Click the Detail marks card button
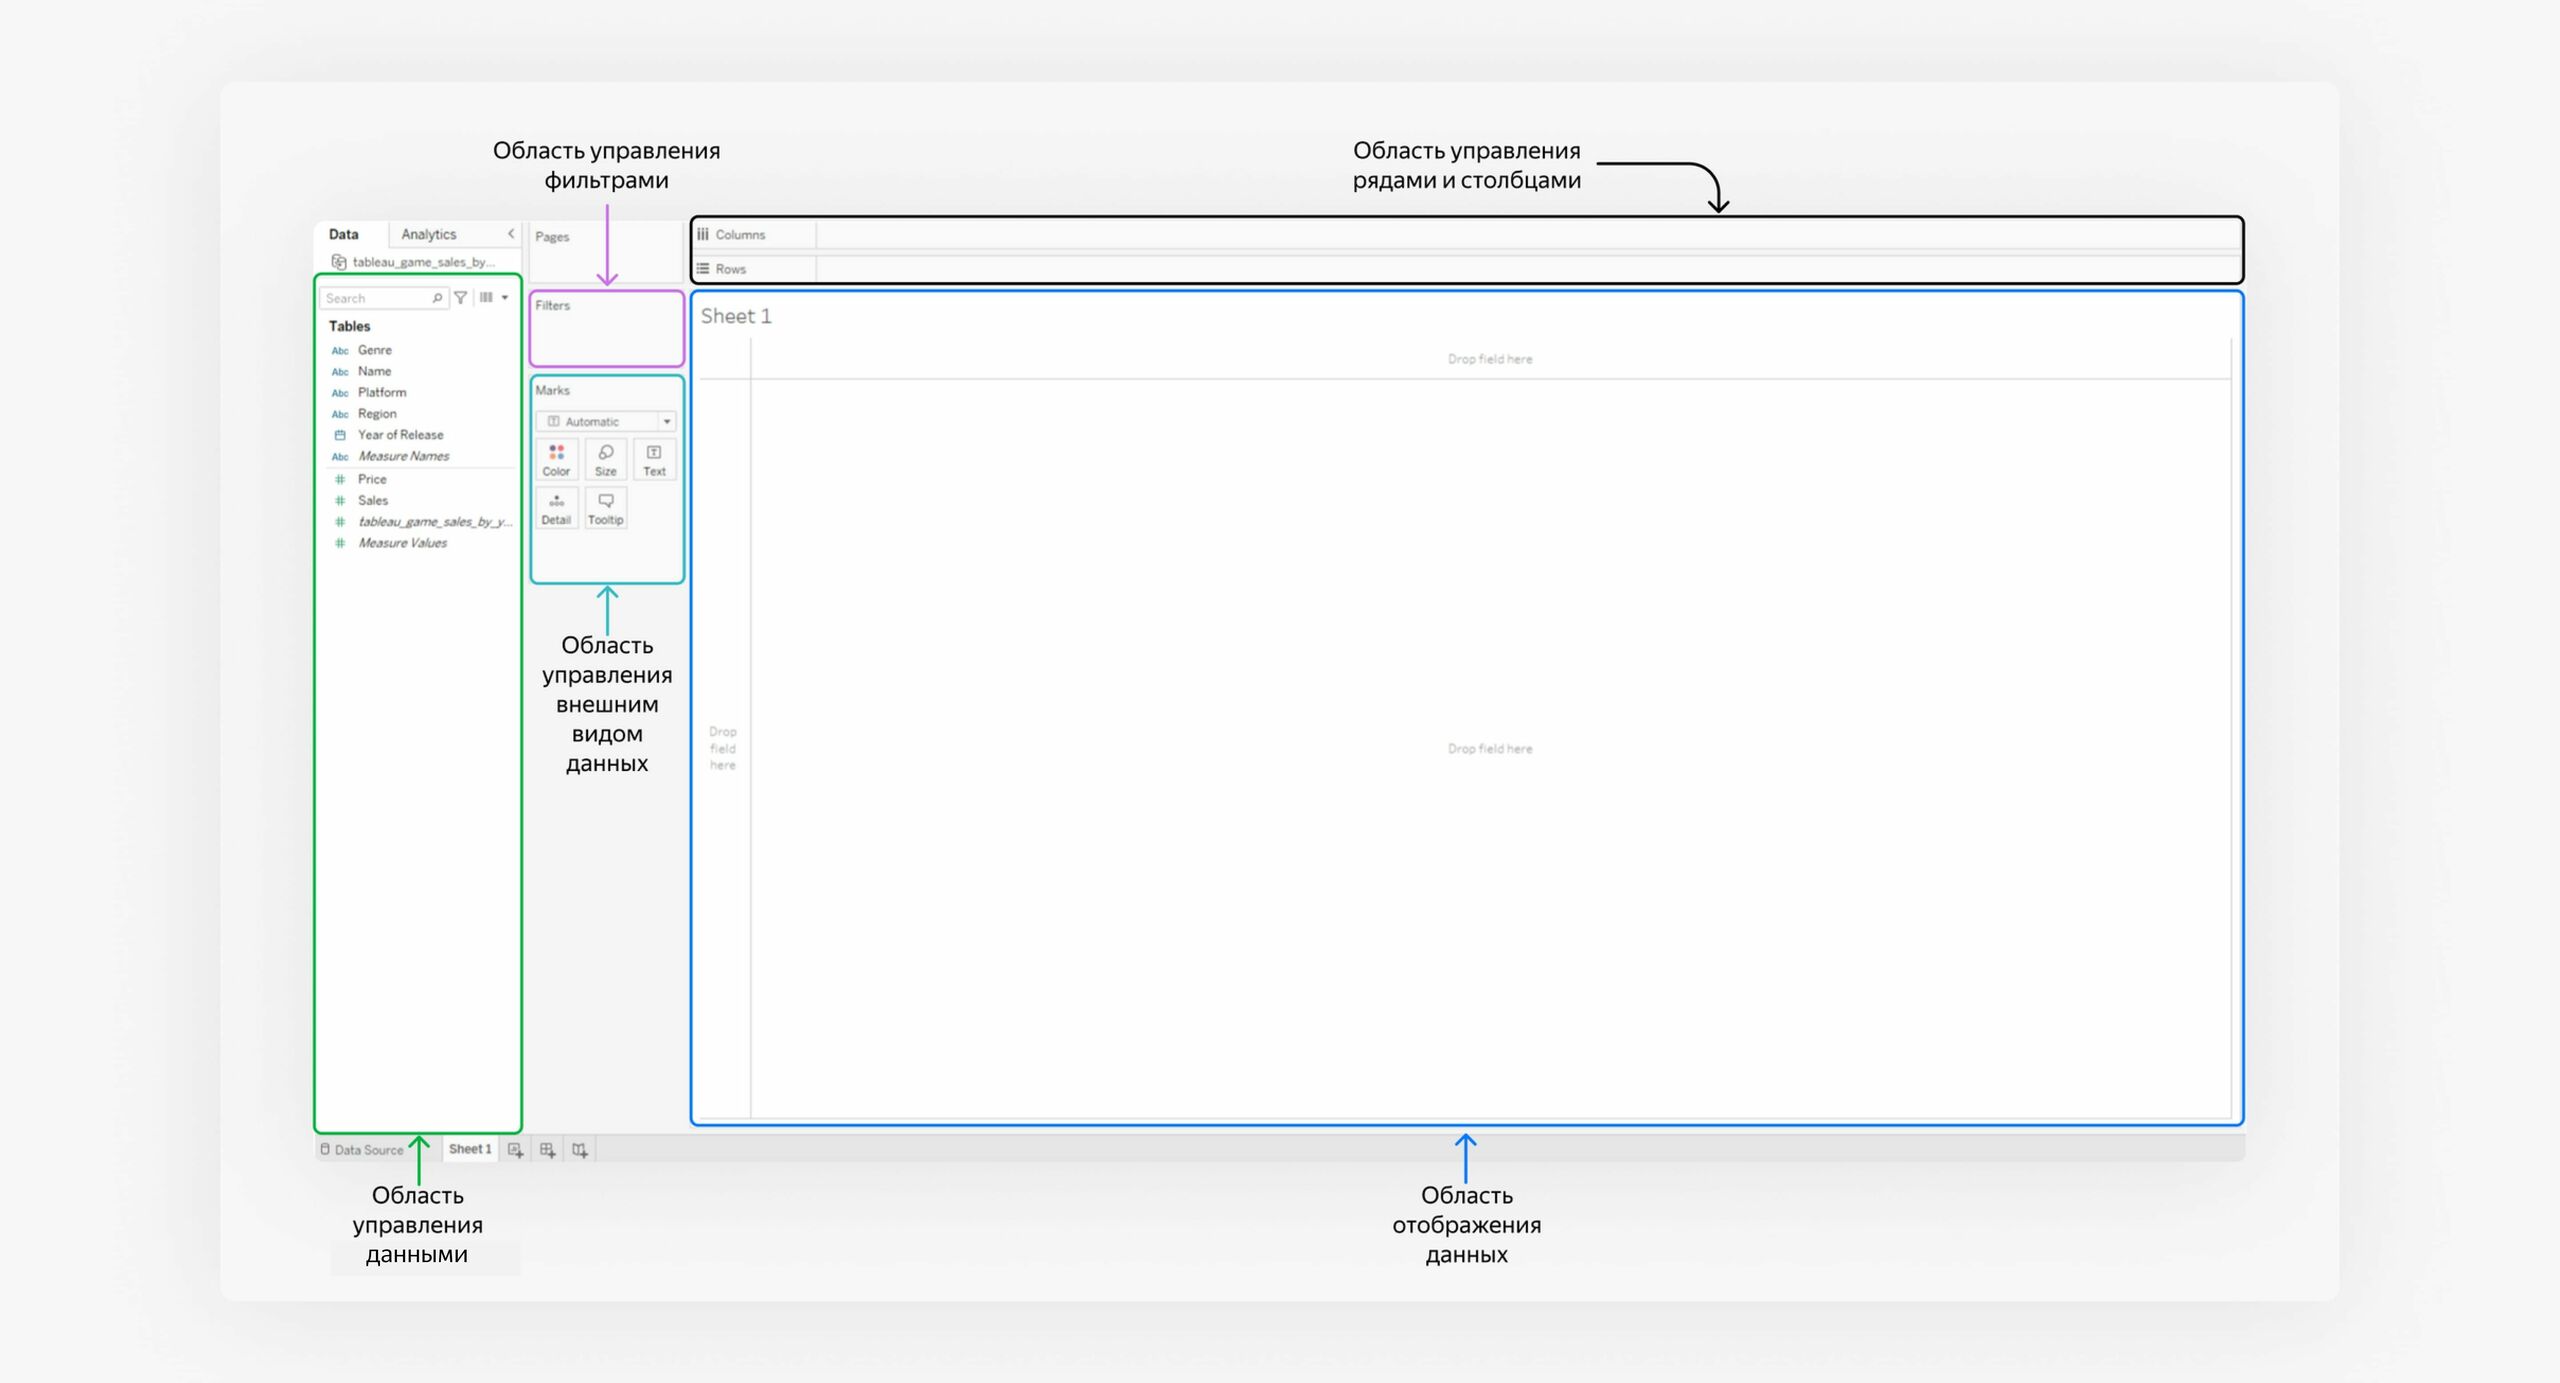The height and width of the screenshot is (1383, 2560). [556, 507]
